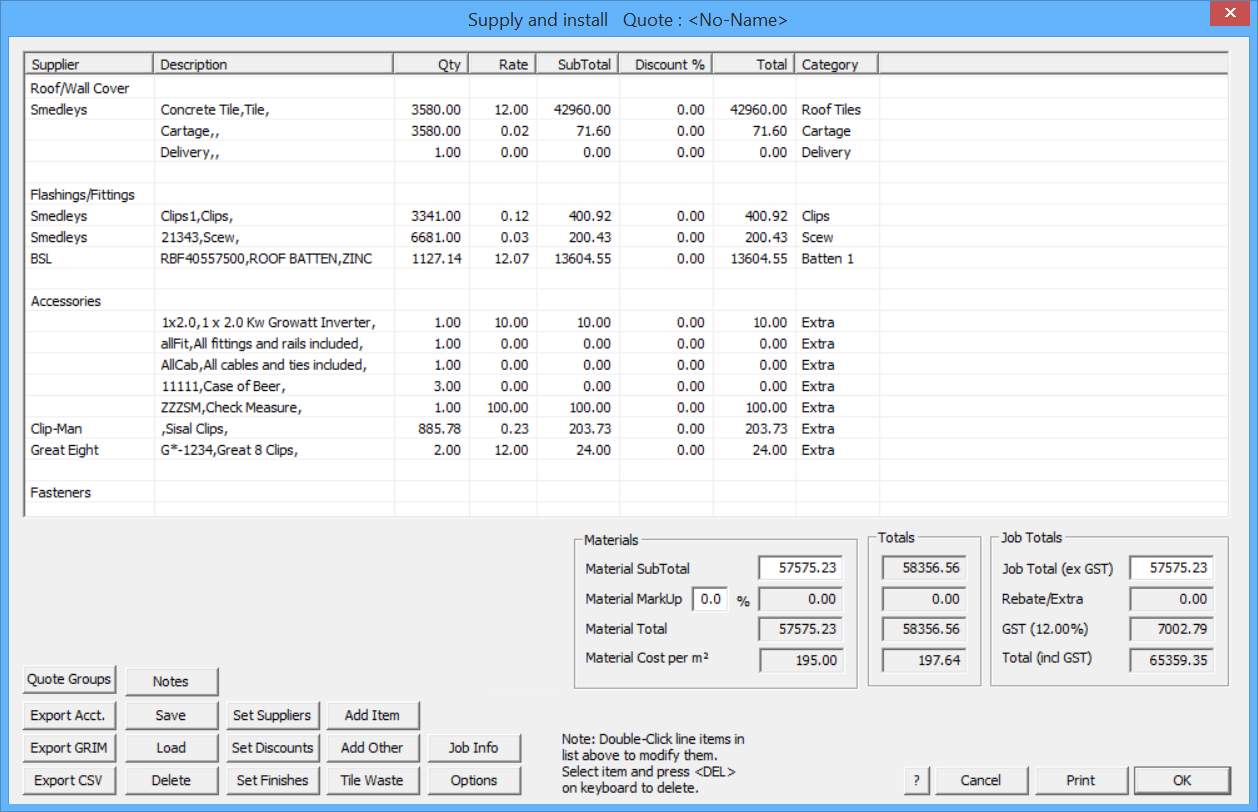
Task: Load a saved quote
Action: click(171, 747)
